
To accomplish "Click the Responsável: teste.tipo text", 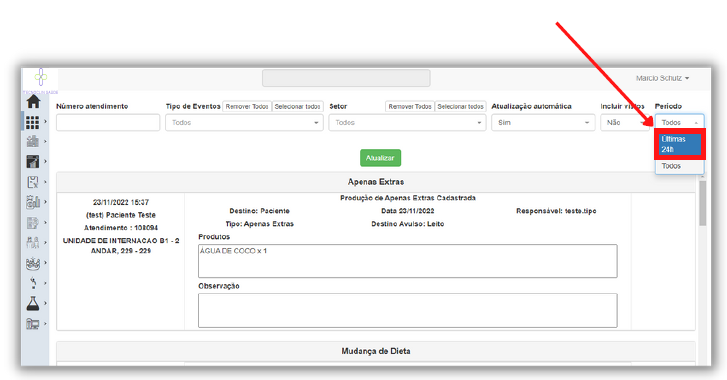I will click(556, 211).
